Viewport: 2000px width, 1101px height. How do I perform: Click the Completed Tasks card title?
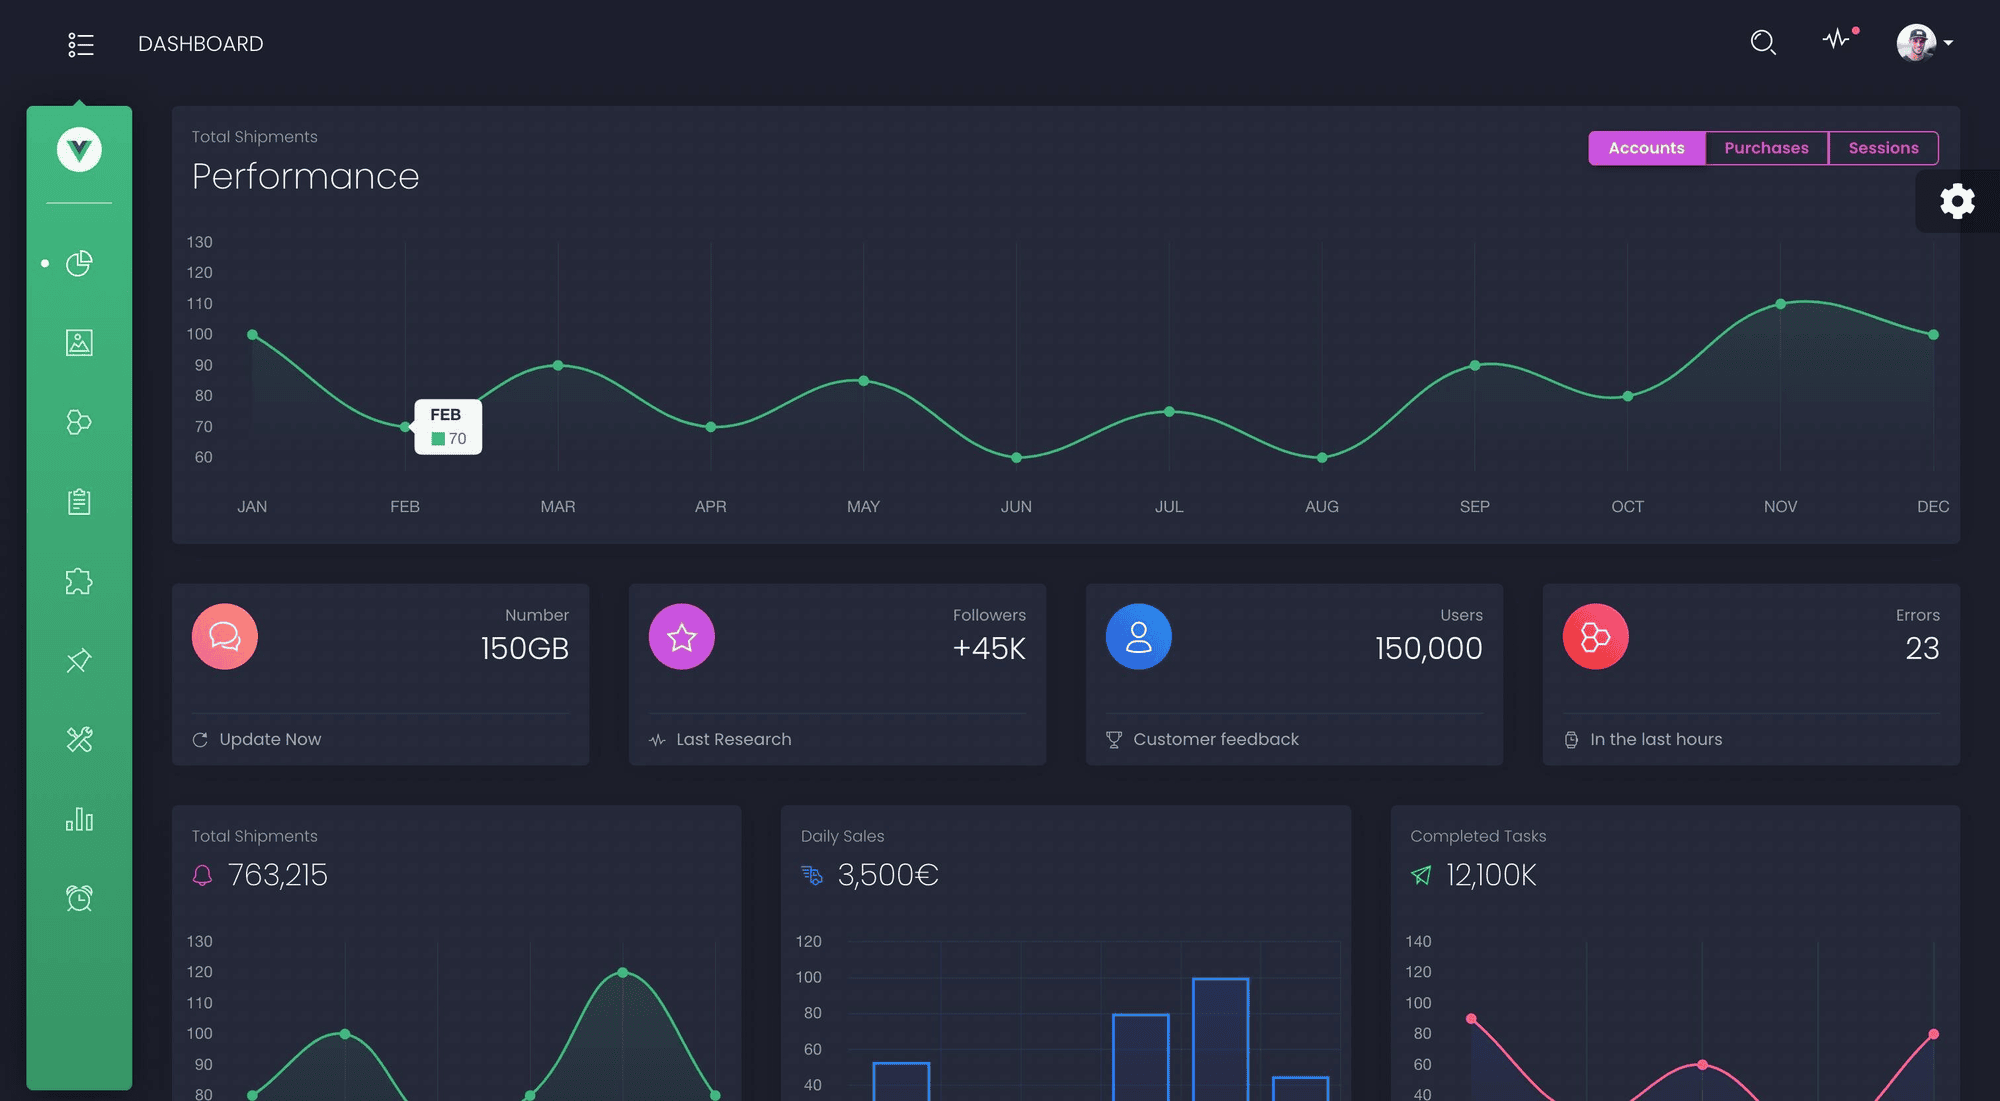(x=1478, y=836)
